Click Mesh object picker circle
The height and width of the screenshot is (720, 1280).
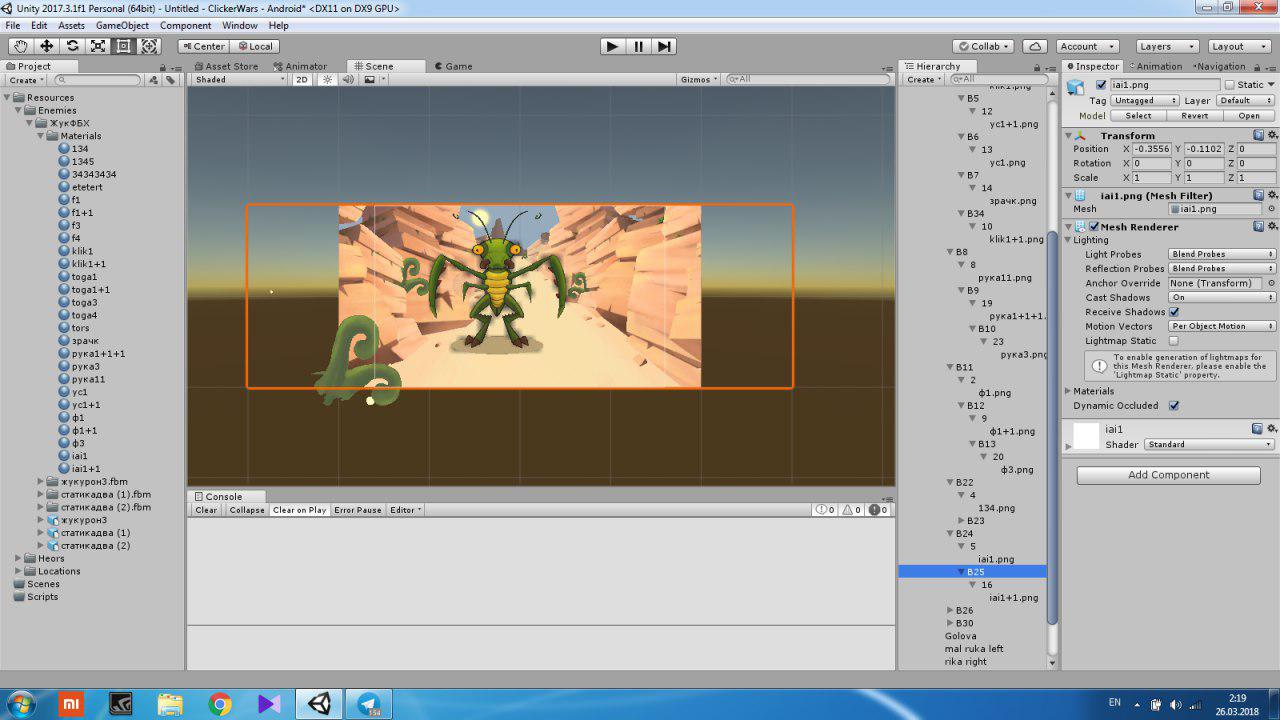[1271, 209]
